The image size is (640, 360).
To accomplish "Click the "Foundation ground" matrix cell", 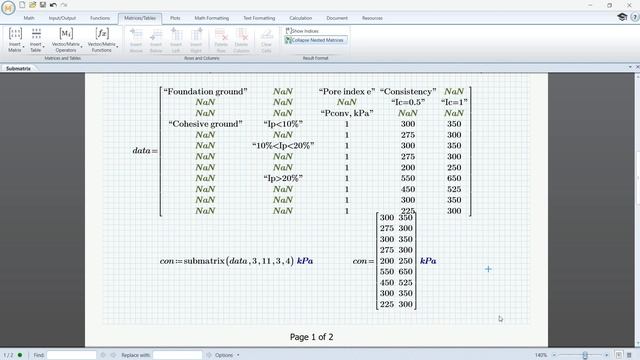I will tap(205, 91).
